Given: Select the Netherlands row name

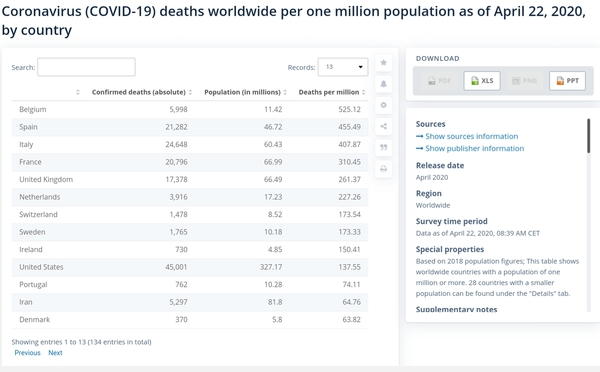Looking at the screenshot, I should pyautogui.click(x=40, y=197).
